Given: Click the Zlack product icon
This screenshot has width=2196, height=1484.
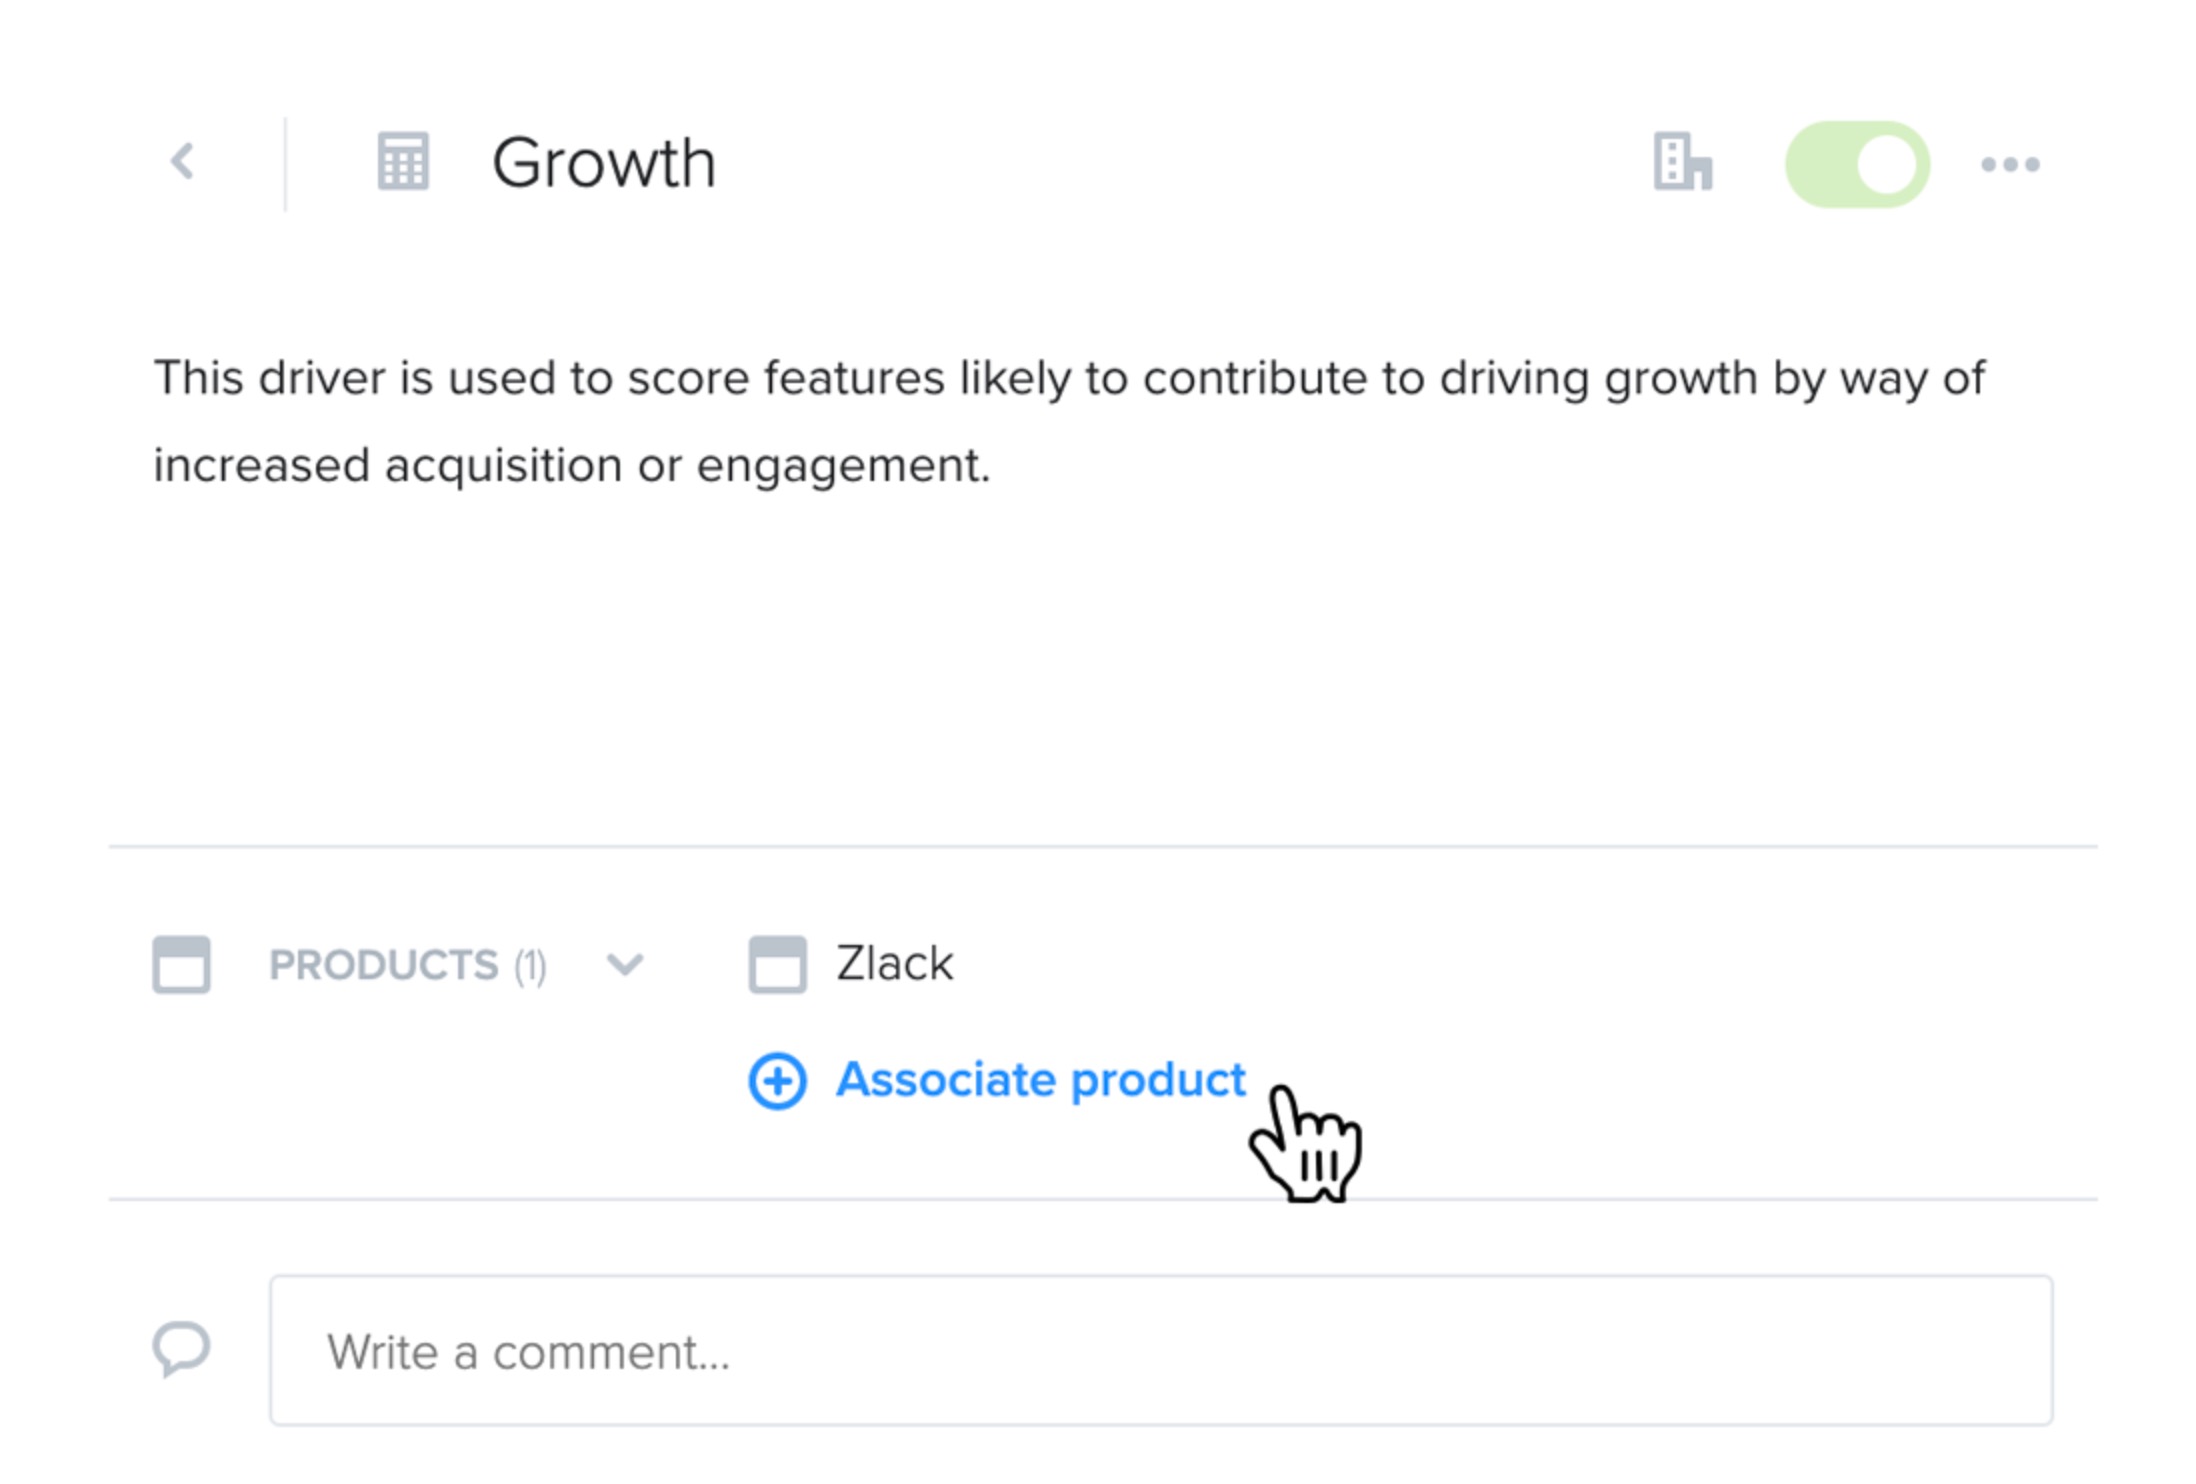Looking at the screenshot, I should 777,964.
